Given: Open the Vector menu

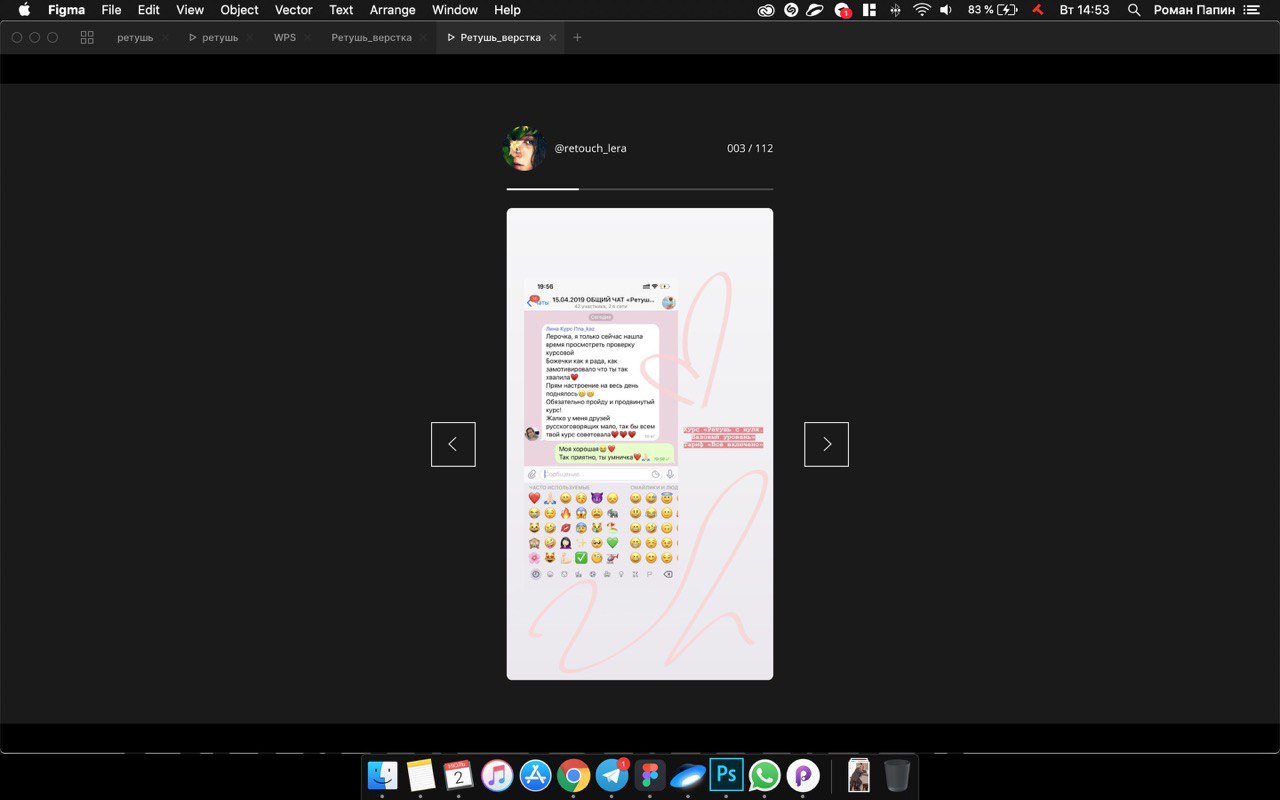Looking at the screenshot, I should [x=293, y=10].
